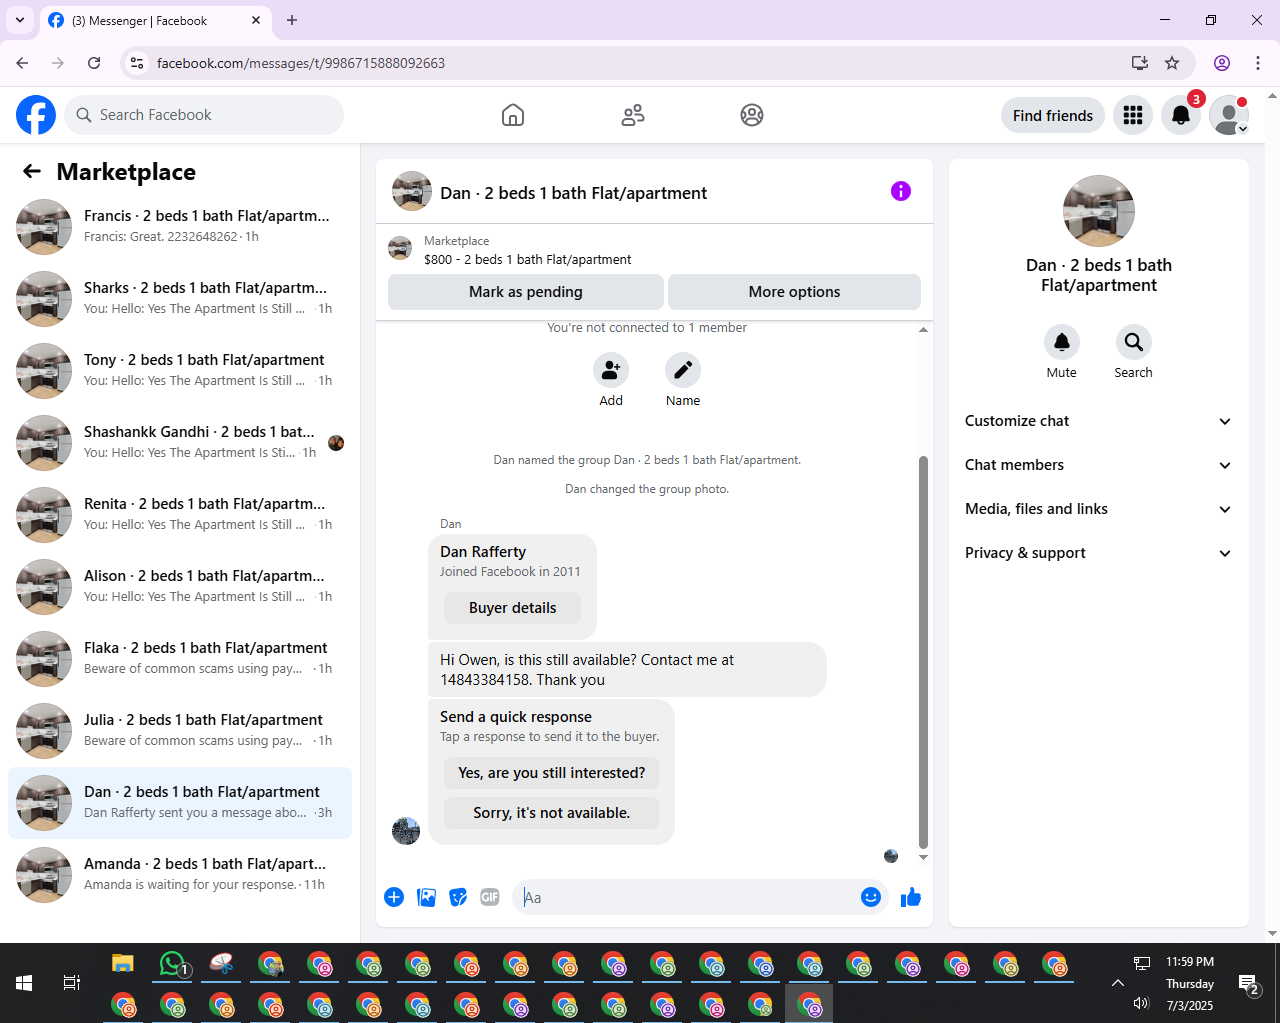This screenshot has height=1023, width=1280.
Task: Click the browser Reload icon
Action: point(94,63)
